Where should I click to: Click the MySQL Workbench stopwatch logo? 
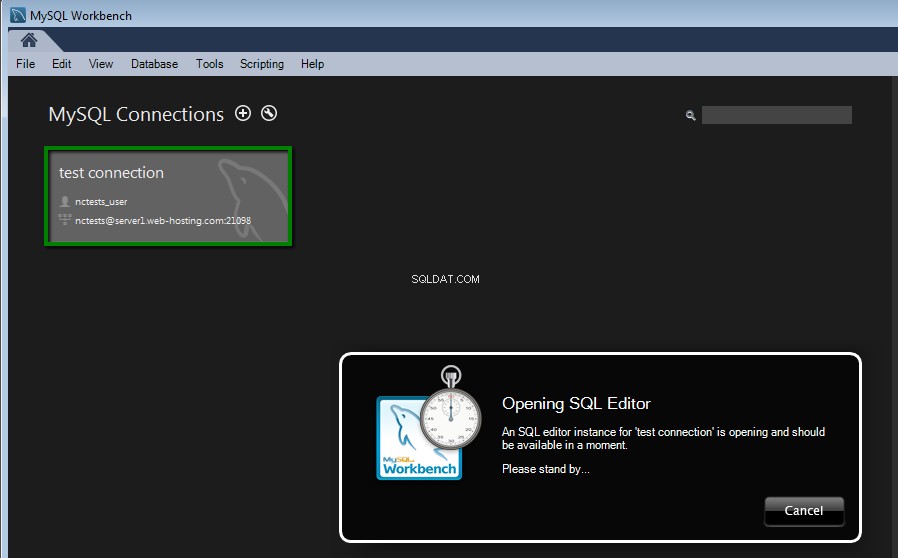[428, 423]
